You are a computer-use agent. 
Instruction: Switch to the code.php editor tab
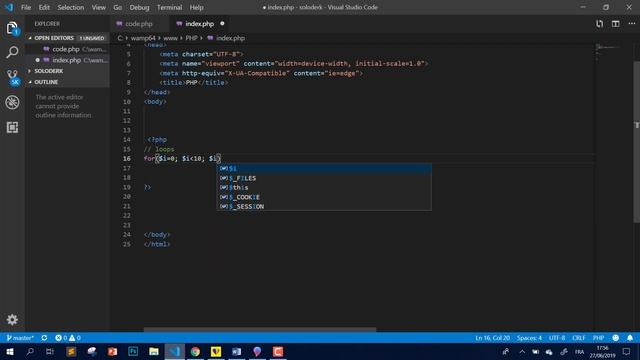pos(139,24)
